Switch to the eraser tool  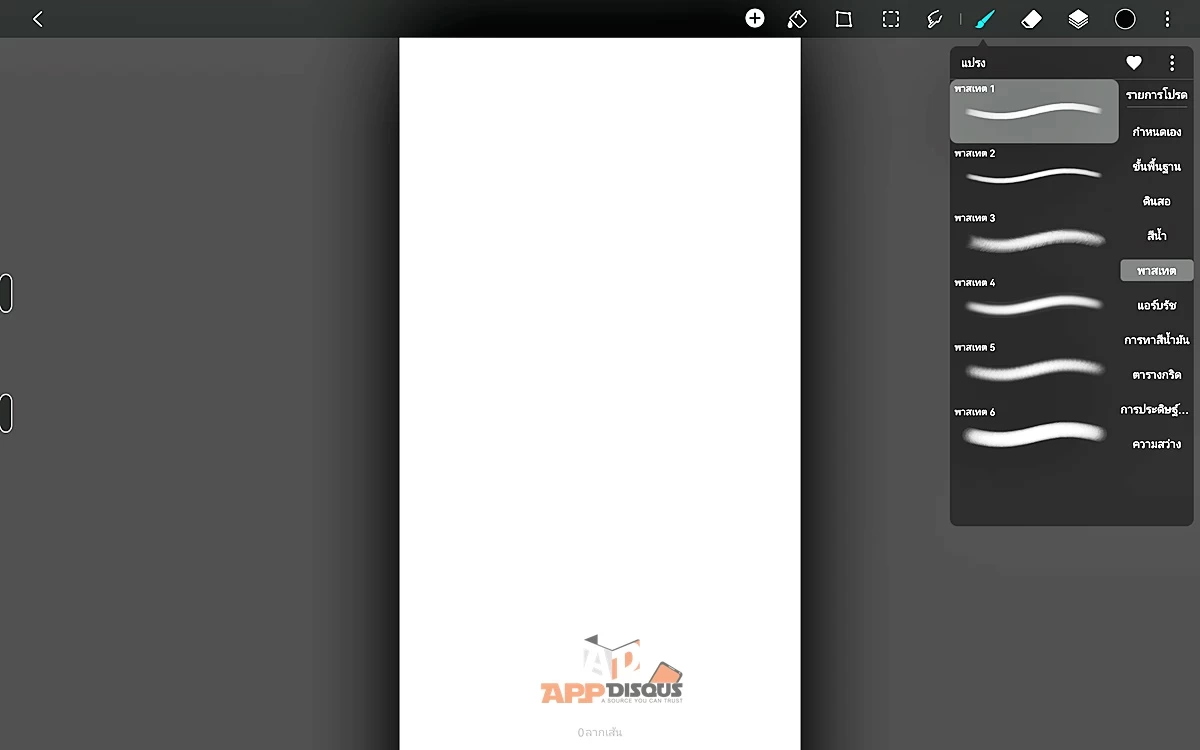1031,19
